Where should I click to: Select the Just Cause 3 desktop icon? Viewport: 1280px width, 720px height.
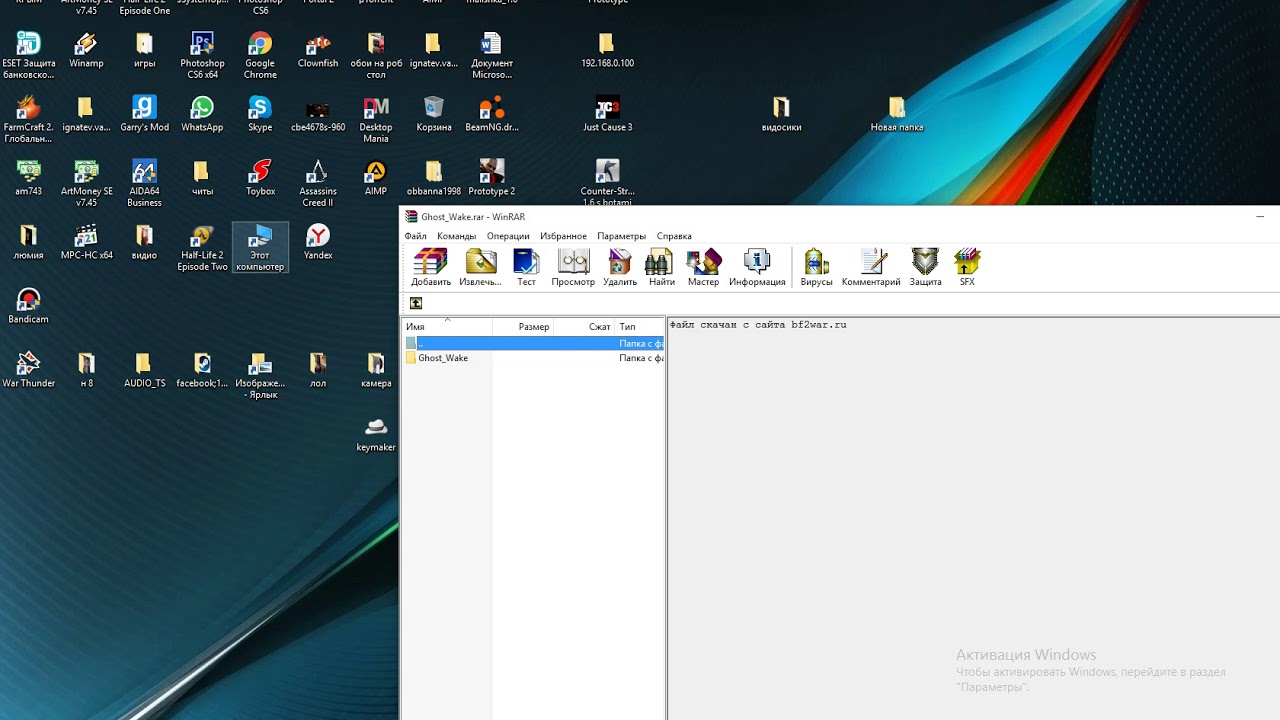tap(607, 114)
